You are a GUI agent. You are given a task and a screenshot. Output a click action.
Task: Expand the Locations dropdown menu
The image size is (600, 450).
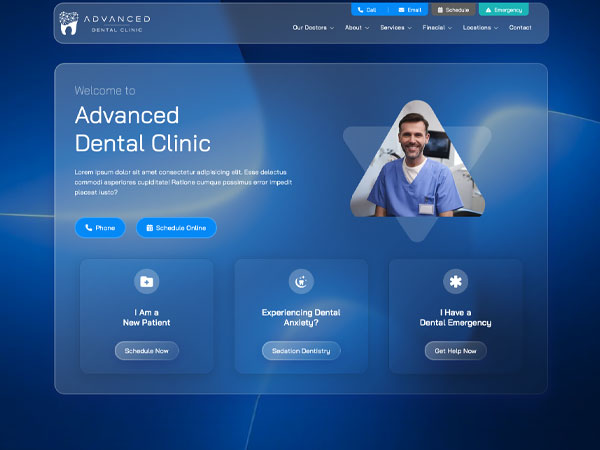[480, 28]
